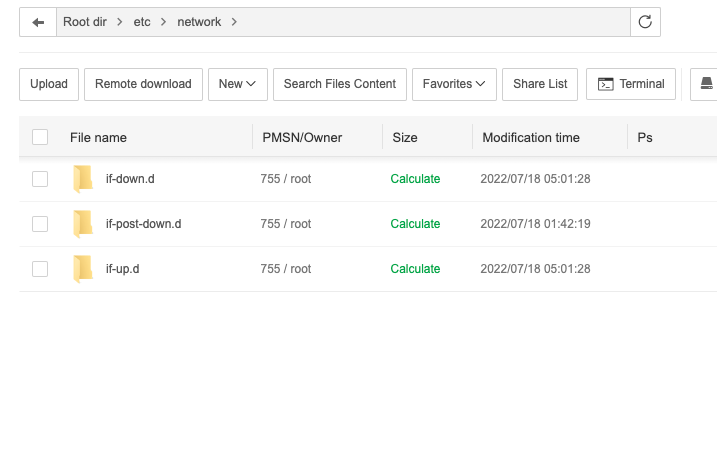
Task: Open the Share List button
Action: [540, 84]
